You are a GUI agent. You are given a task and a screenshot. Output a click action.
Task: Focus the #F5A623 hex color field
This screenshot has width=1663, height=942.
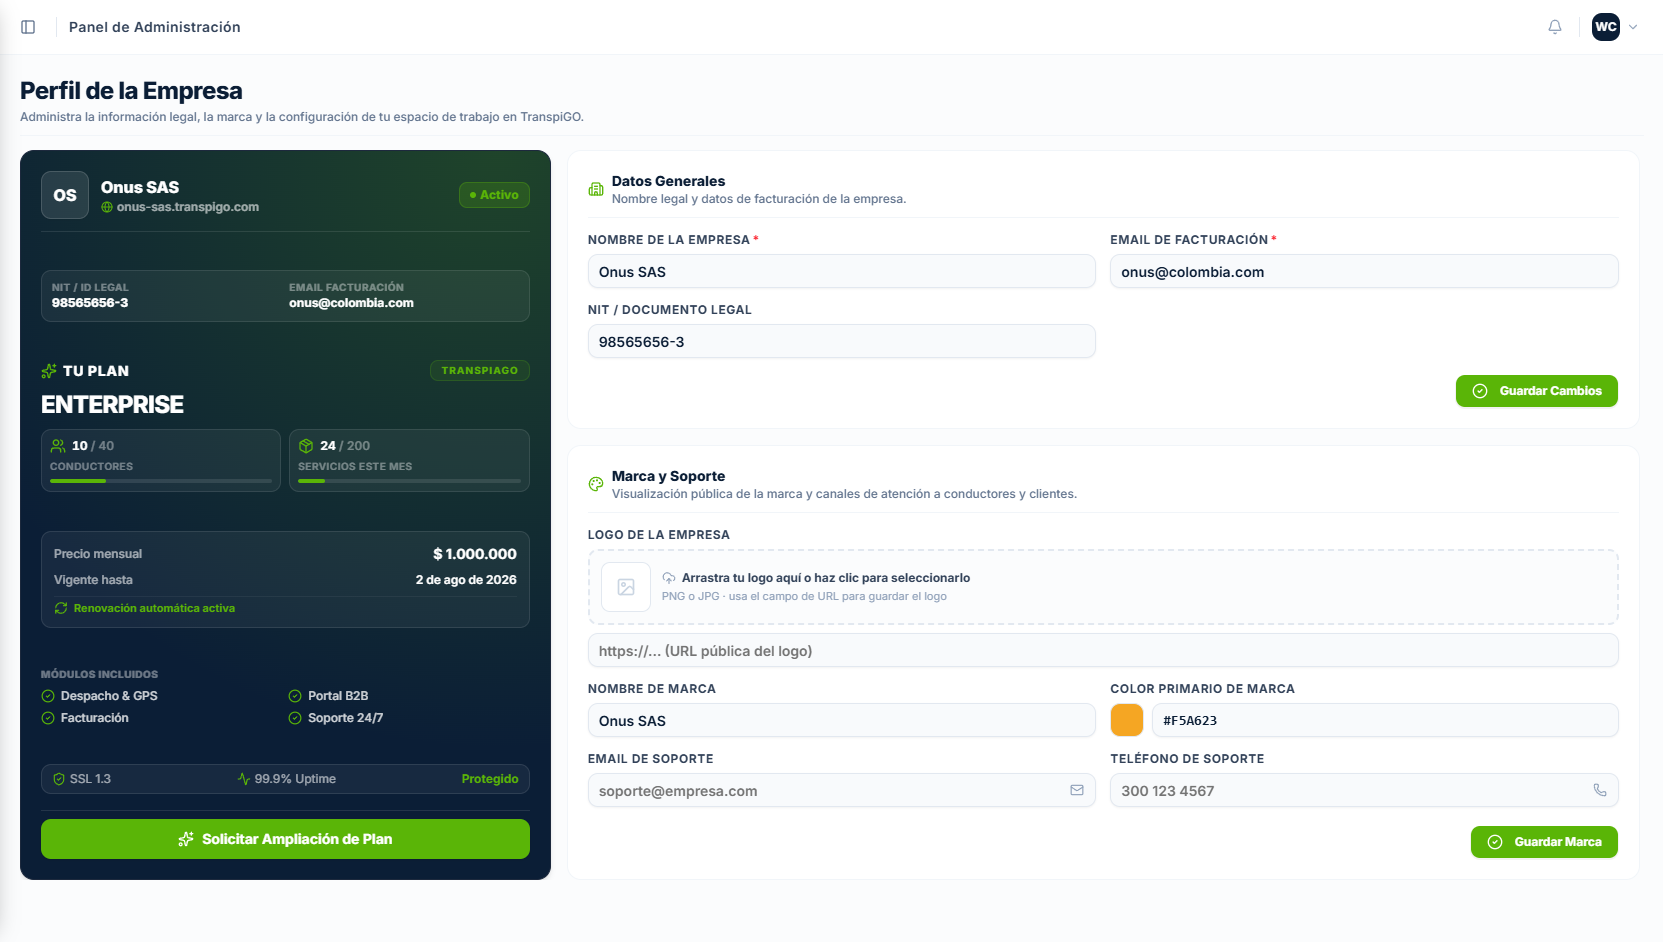pyautogui.click(x=1385, y=721)
